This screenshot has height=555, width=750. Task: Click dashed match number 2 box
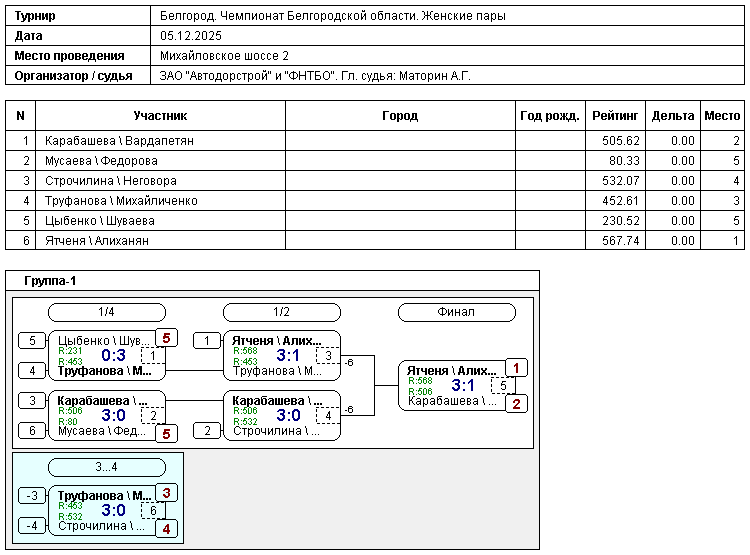153,415
